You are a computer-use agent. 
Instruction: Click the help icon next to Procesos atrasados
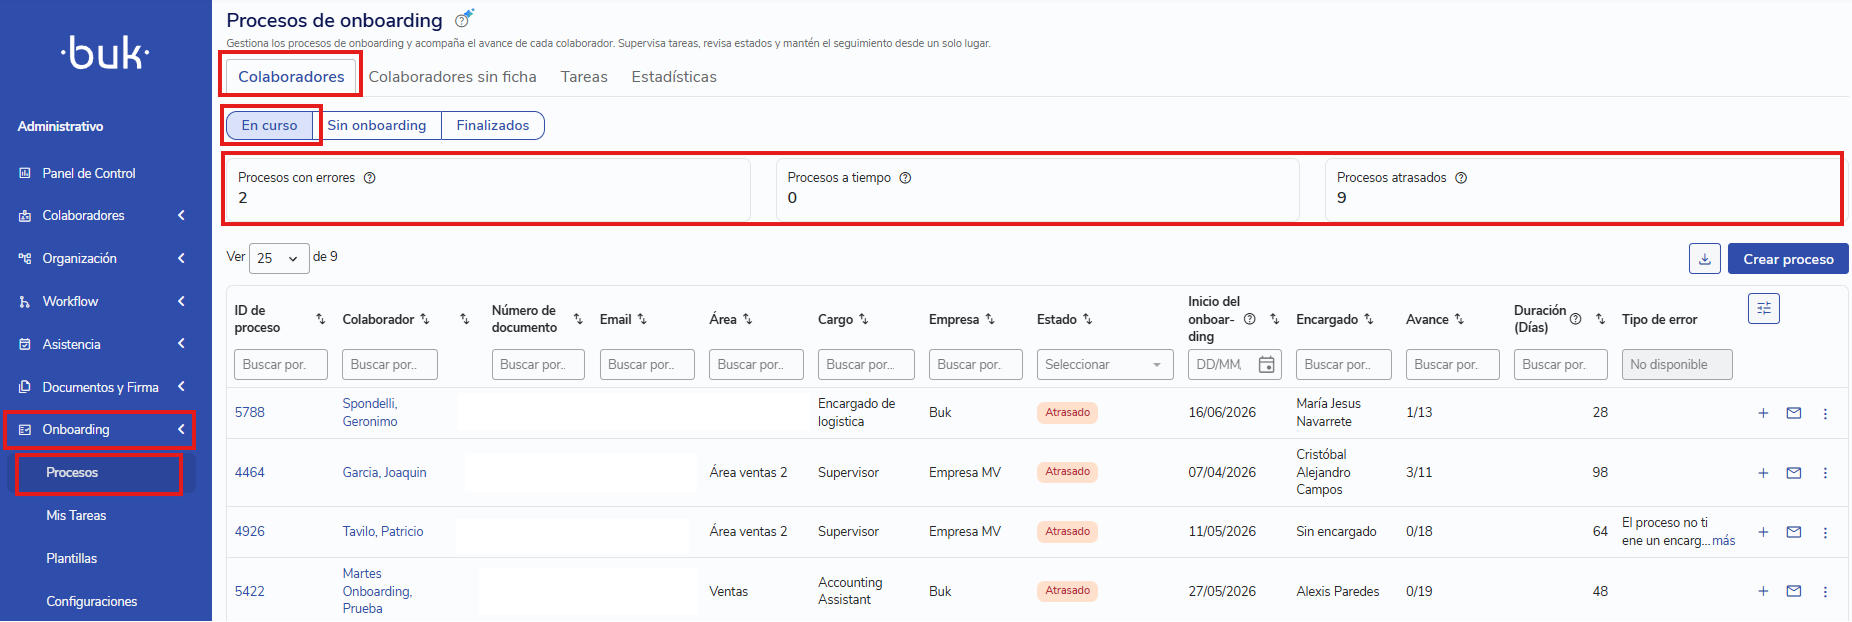[x=1461, y=178]
